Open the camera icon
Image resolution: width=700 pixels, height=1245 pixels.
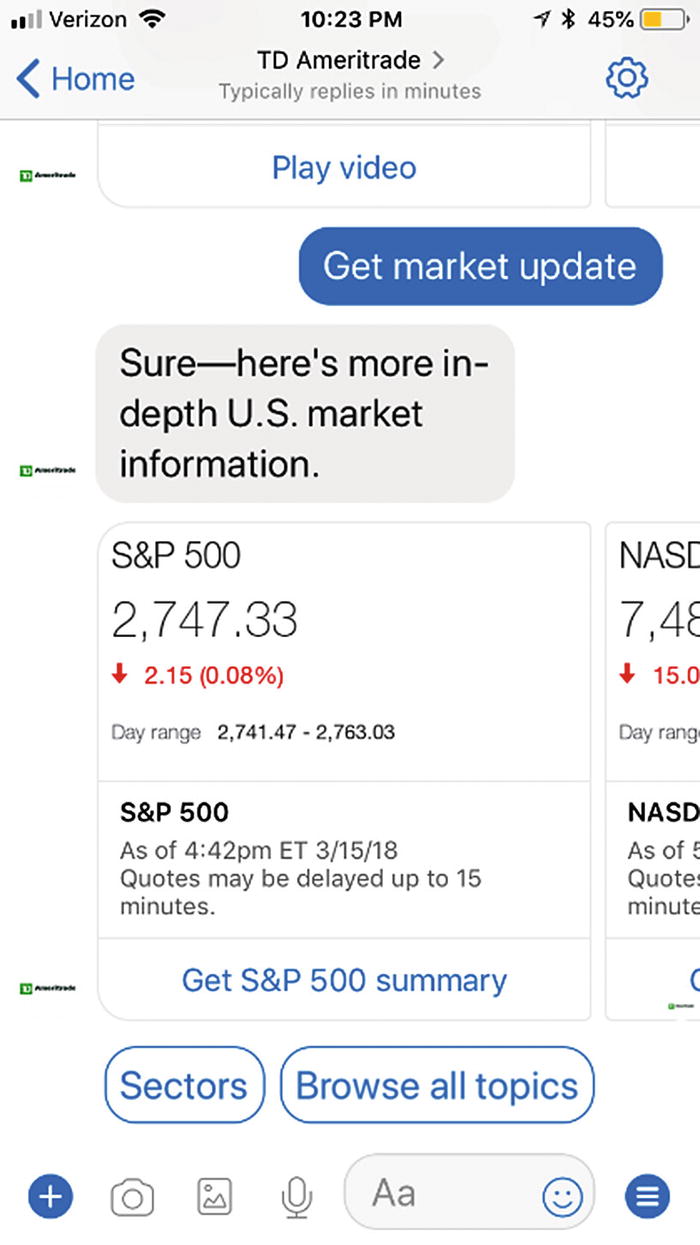point(132,1196)
